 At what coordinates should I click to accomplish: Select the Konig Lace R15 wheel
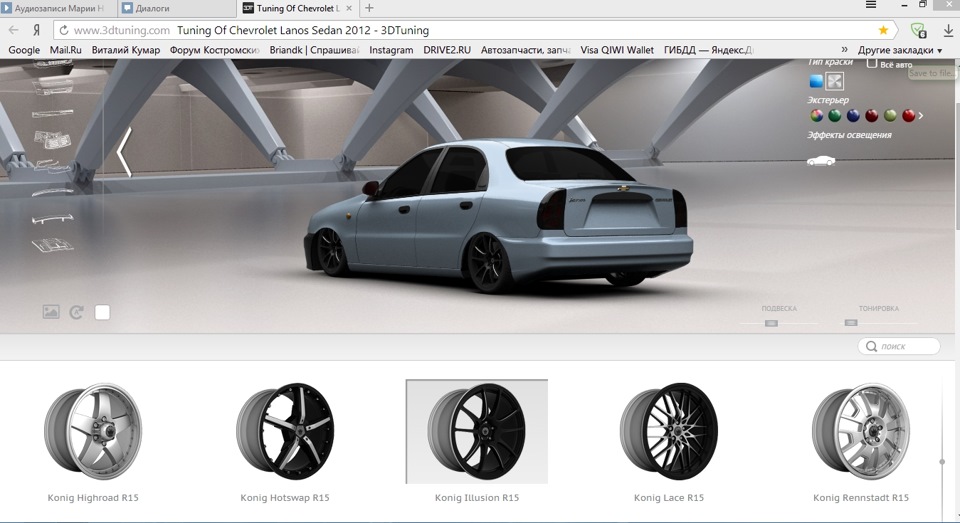click(x=669, y=431)
